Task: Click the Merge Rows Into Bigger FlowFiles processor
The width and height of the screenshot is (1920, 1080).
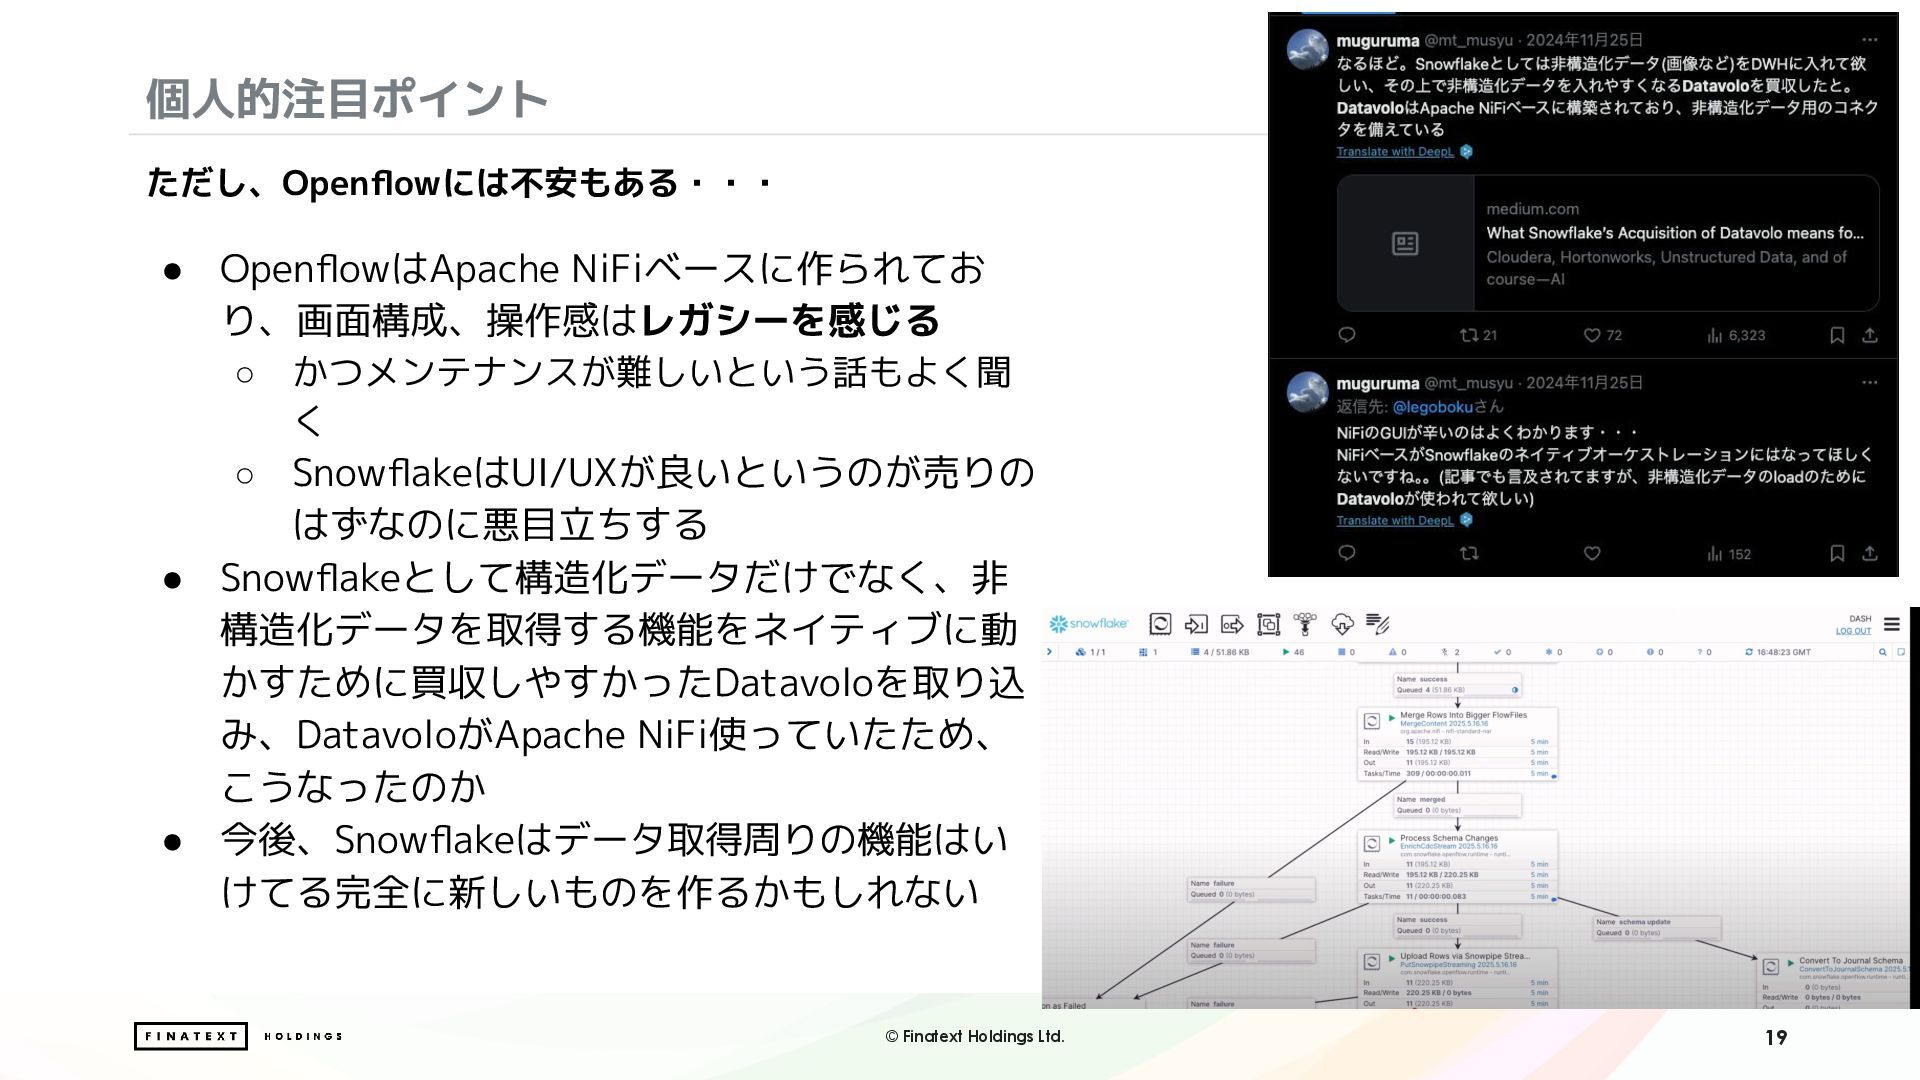Action: pos(1457,744)
